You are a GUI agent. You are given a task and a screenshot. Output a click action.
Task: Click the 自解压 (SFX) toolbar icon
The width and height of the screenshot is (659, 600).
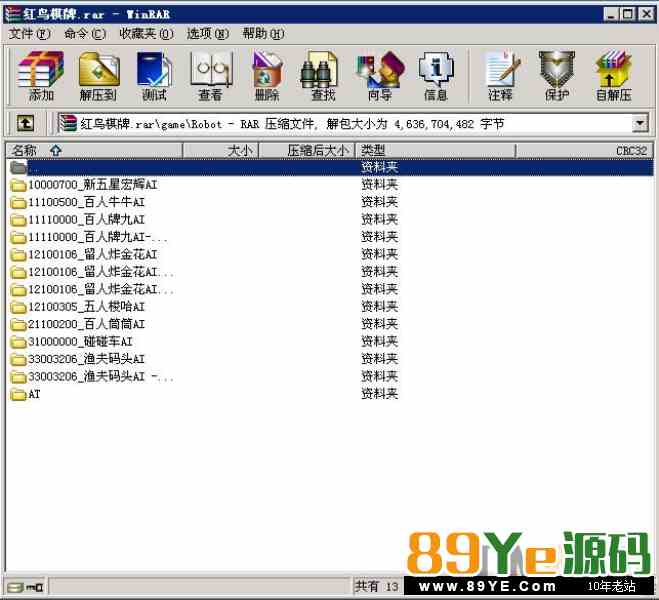click(x=613, y=76)
